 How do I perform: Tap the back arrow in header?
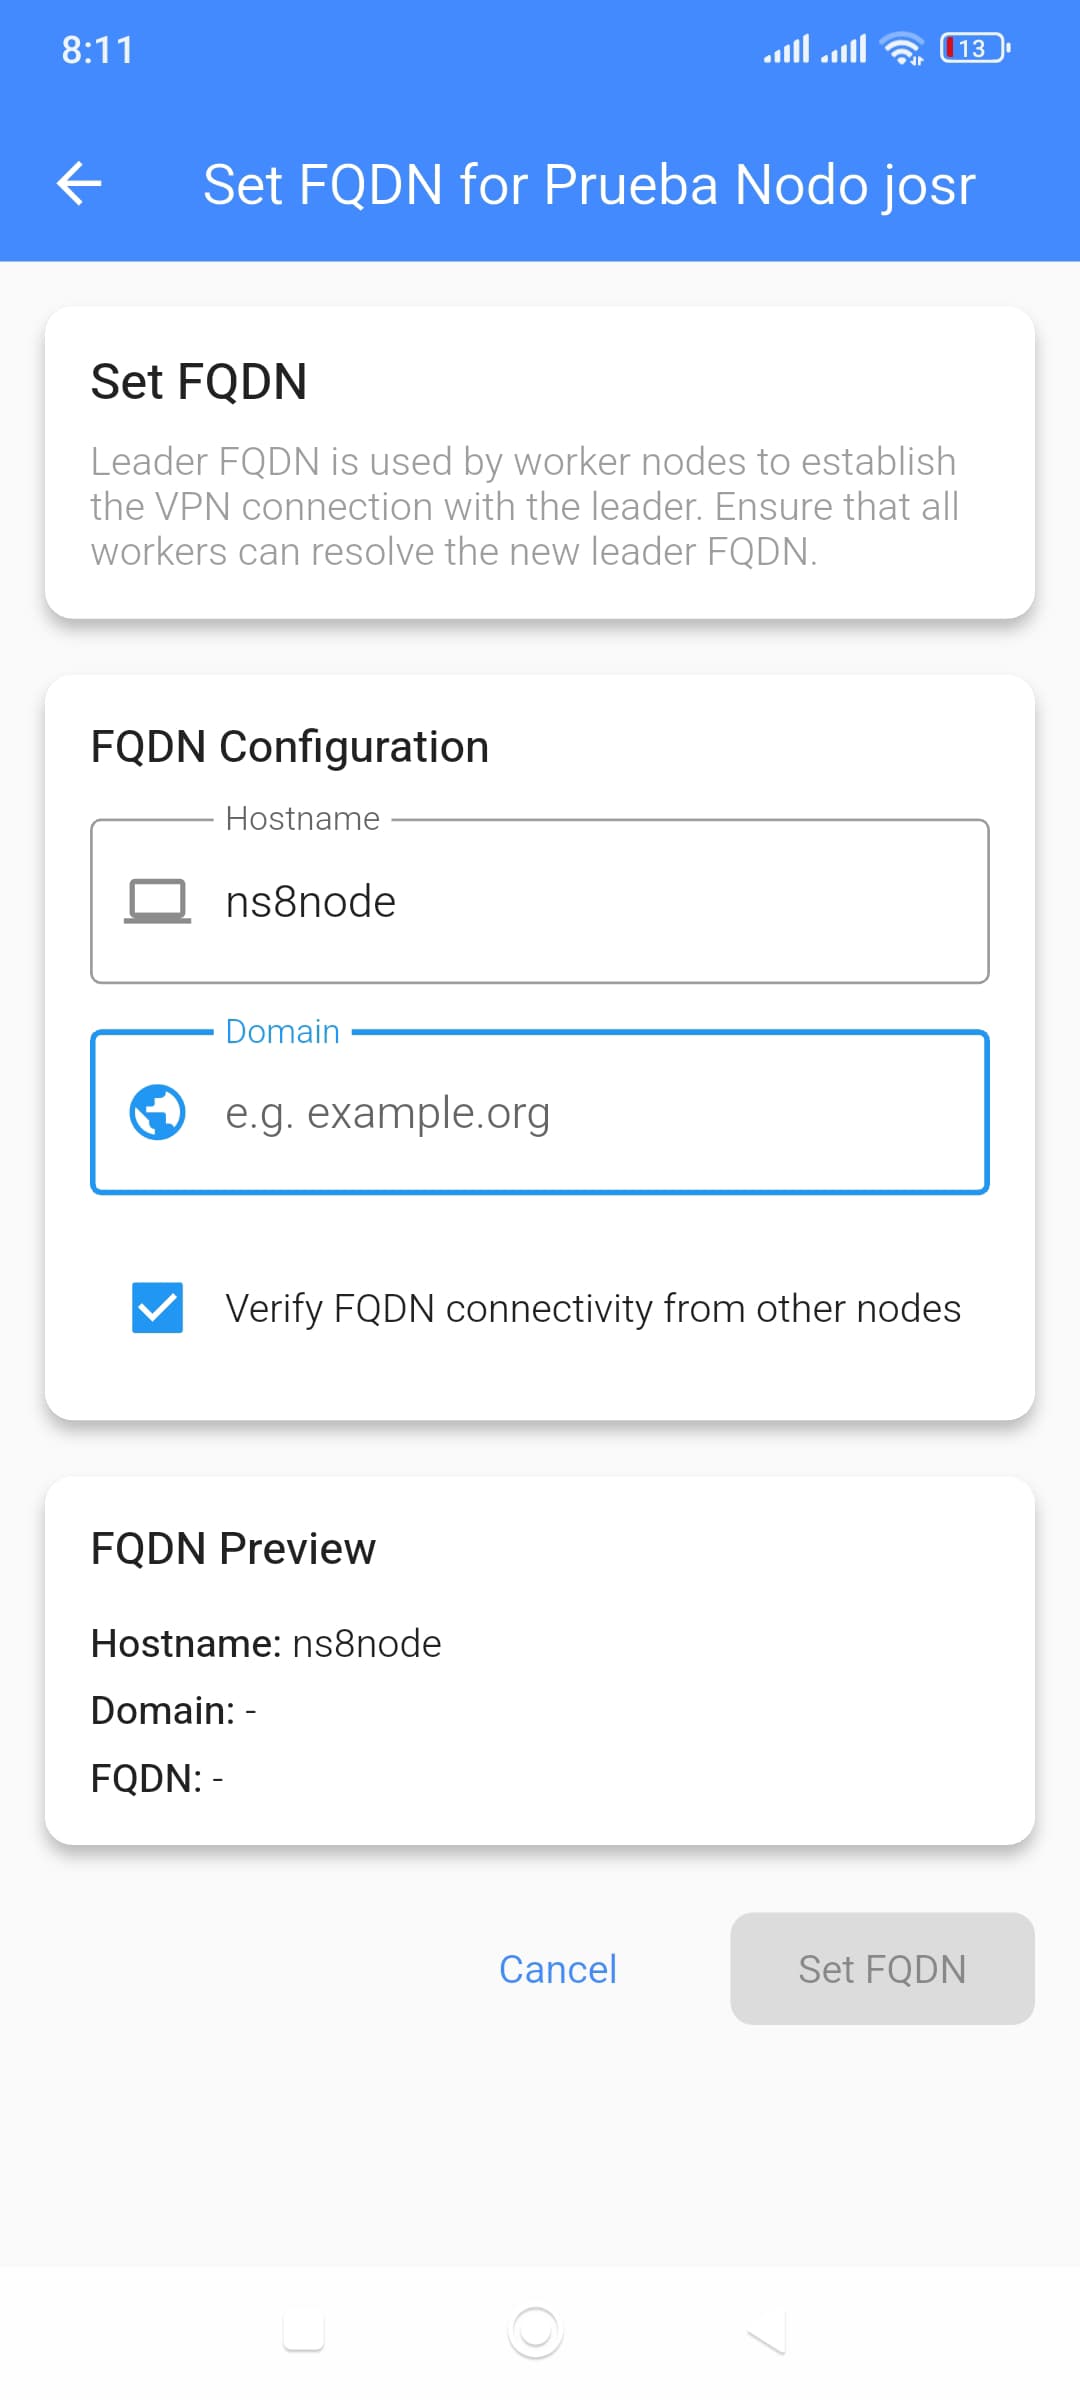(x=79, y=184)
